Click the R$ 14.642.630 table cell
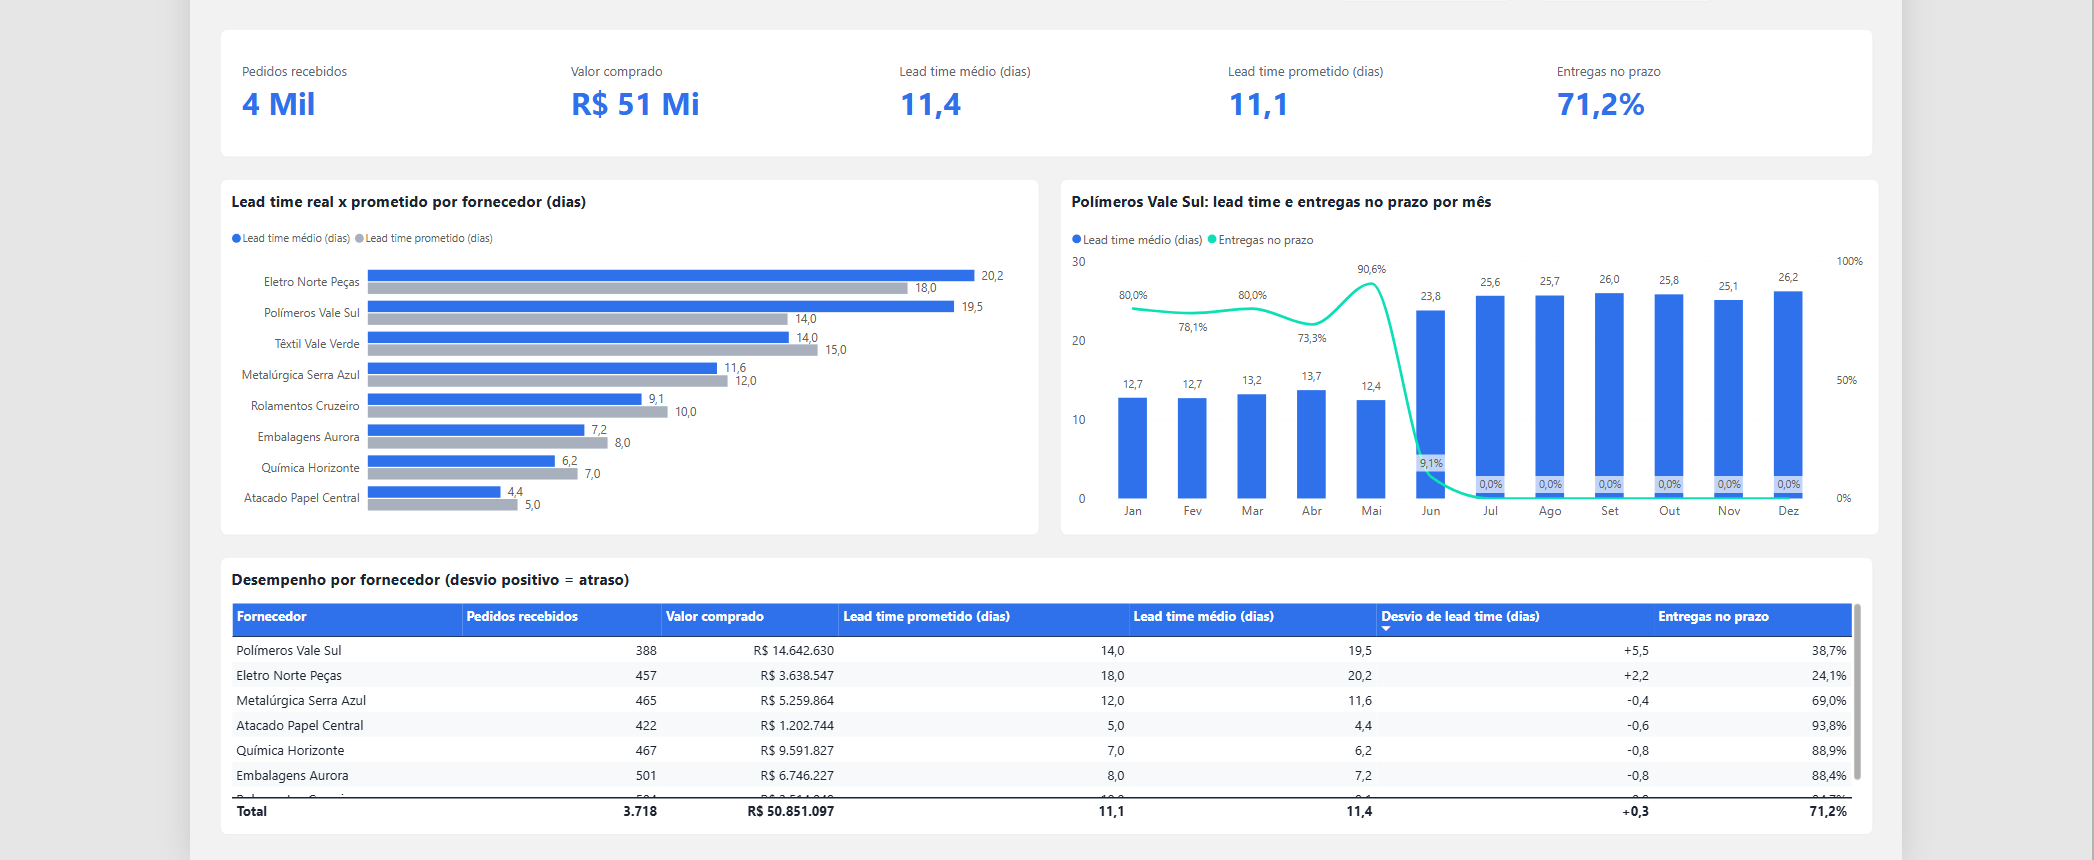Image resolution: width=2094 pixels, height=860 pixels. coord(794,651)
